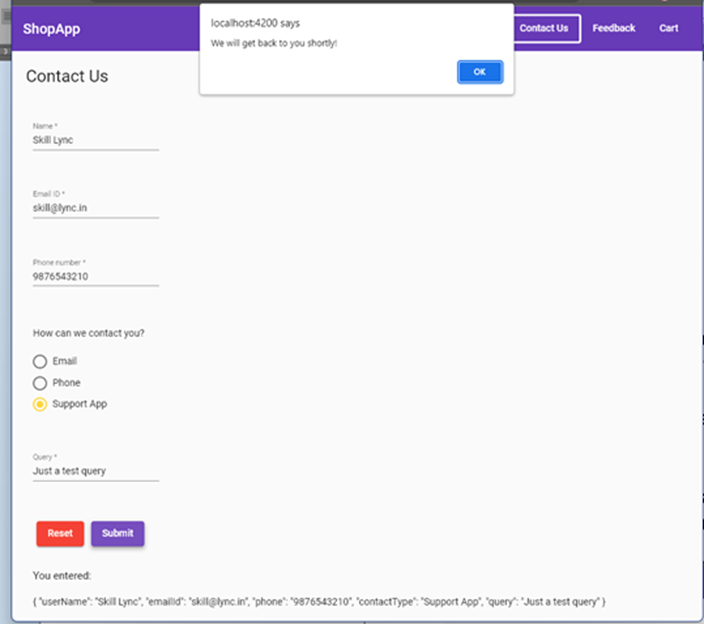Click the 'How can we contact you?' label
Image resolution: width=704 pixels, height=624 pixels.
[x=88, y=333]
